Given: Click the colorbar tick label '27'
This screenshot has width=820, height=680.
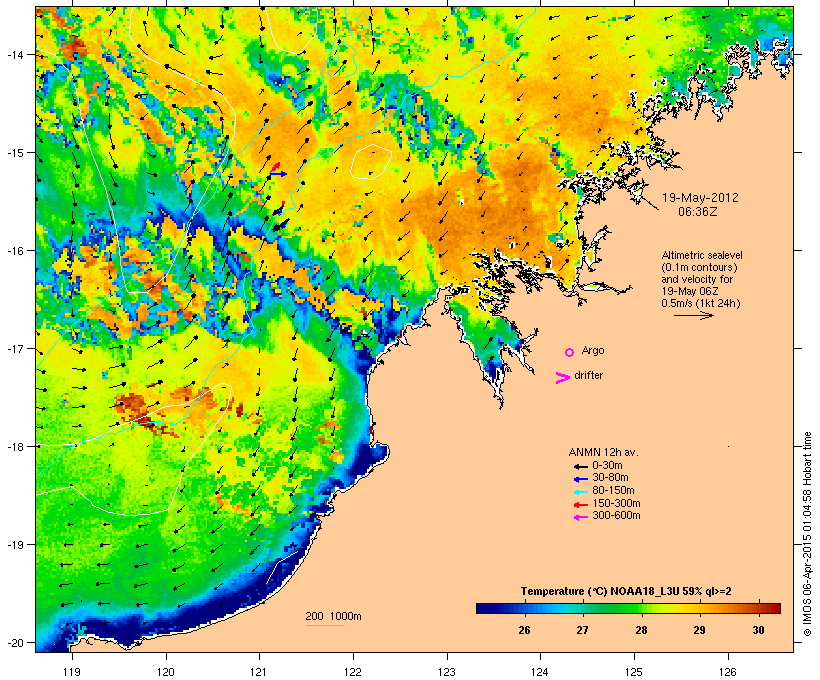Looking at the screenshot, I should click(583, 630).
